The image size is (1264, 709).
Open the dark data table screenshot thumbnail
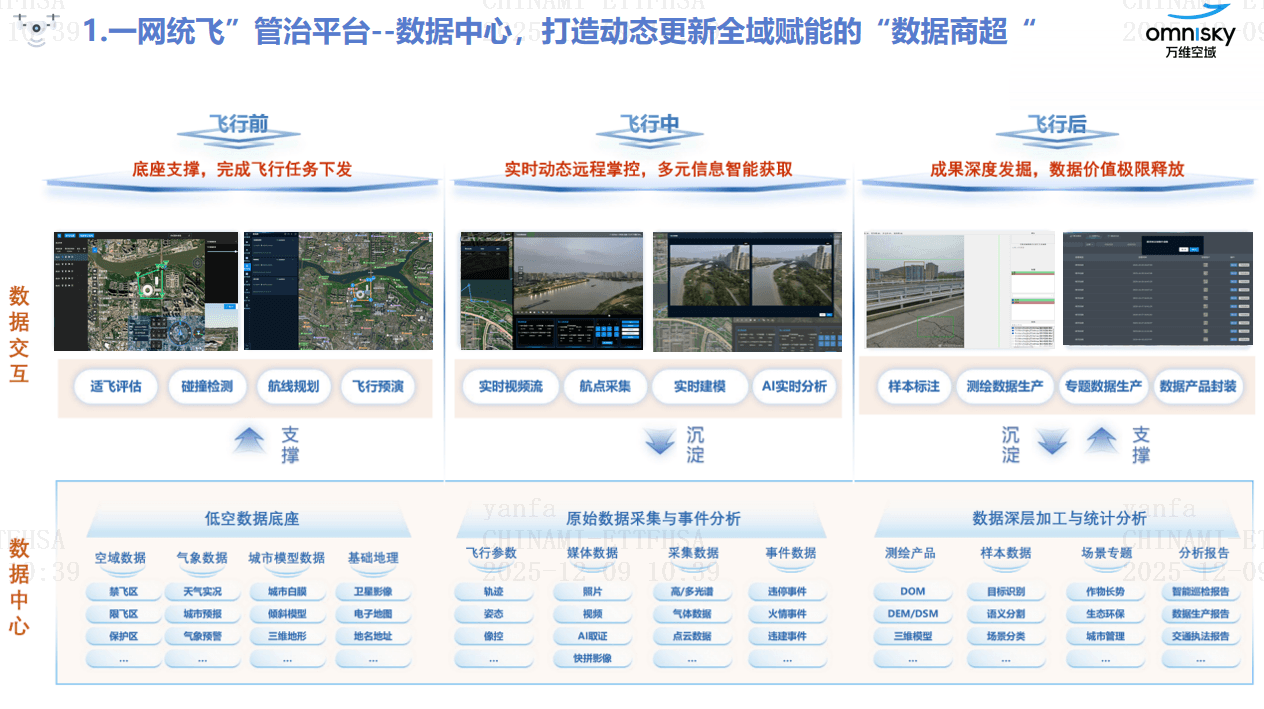click(x=1157, y=289)
